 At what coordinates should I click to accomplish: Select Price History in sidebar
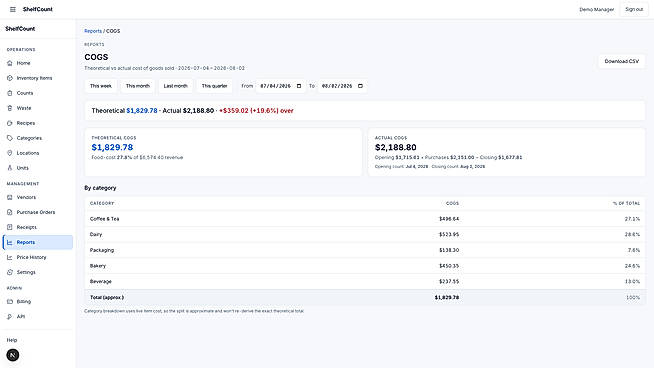38,257
